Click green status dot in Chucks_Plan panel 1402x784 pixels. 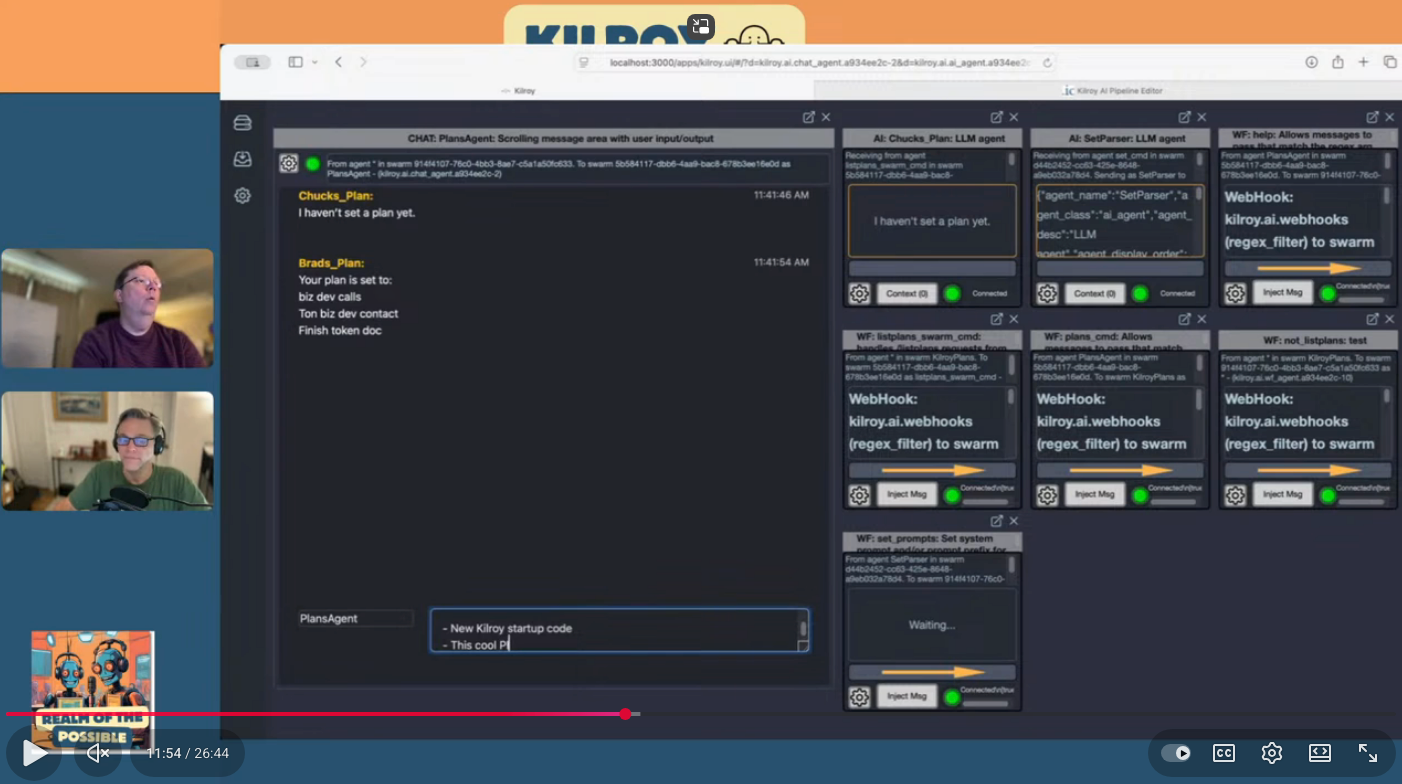(952, 293)
